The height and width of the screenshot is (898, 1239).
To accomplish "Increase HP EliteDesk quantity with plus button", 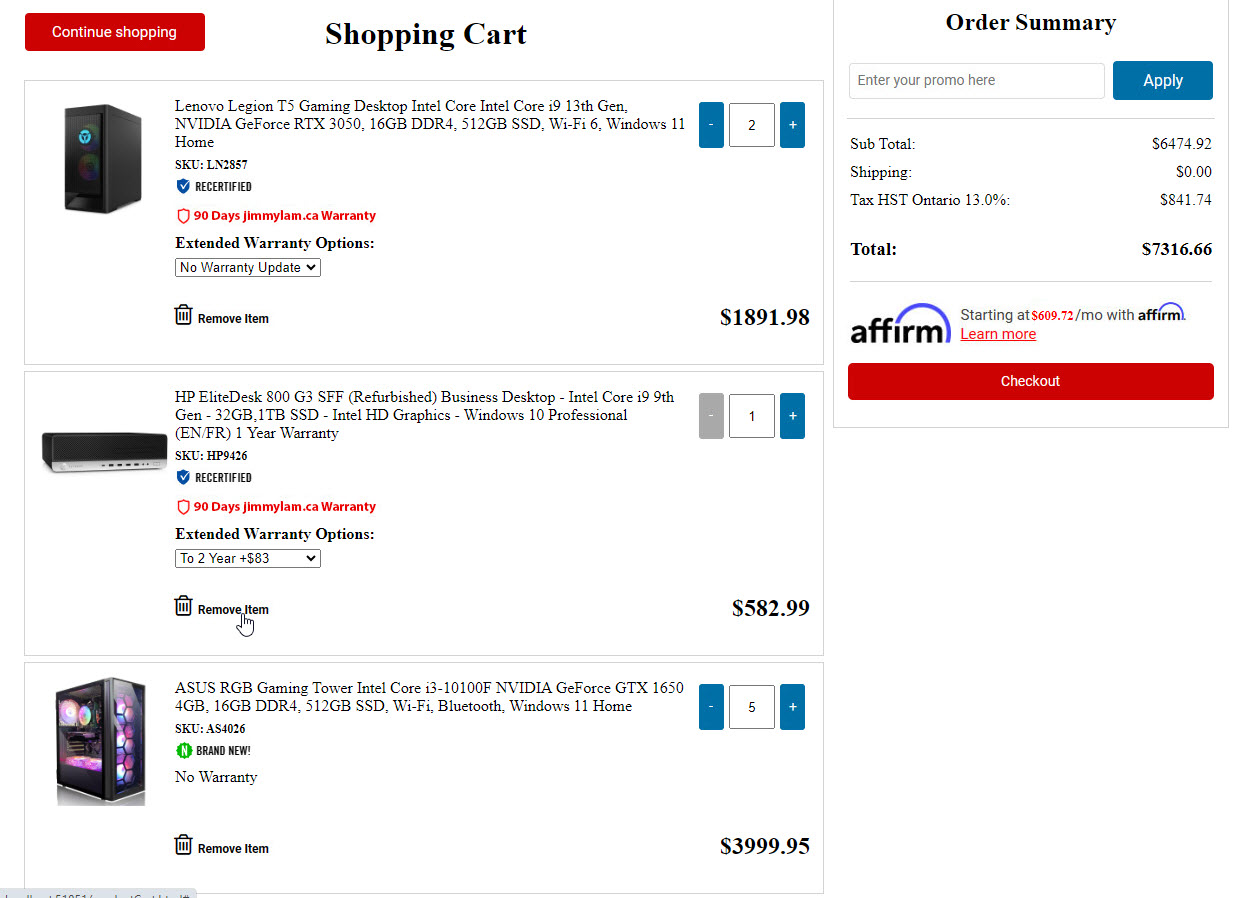I will (792, 416).
